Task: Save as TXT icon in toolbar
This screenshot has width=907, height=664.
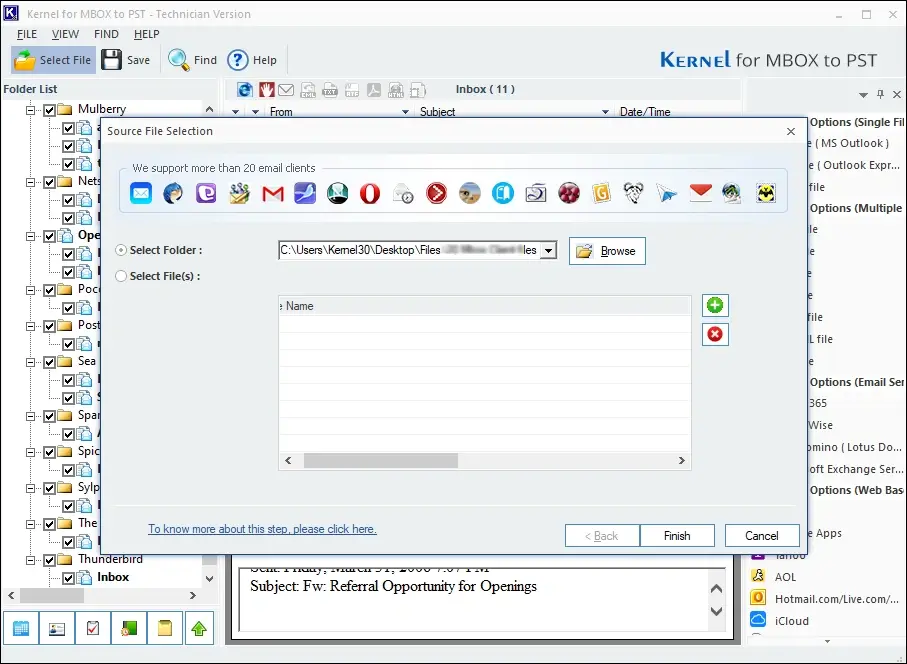Action: tap(330, 90)
